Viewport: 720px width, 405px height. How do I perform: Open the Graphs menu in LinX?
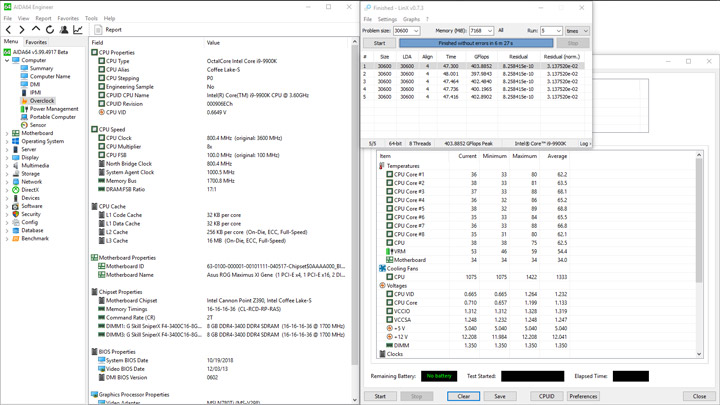tap(411, 19)
